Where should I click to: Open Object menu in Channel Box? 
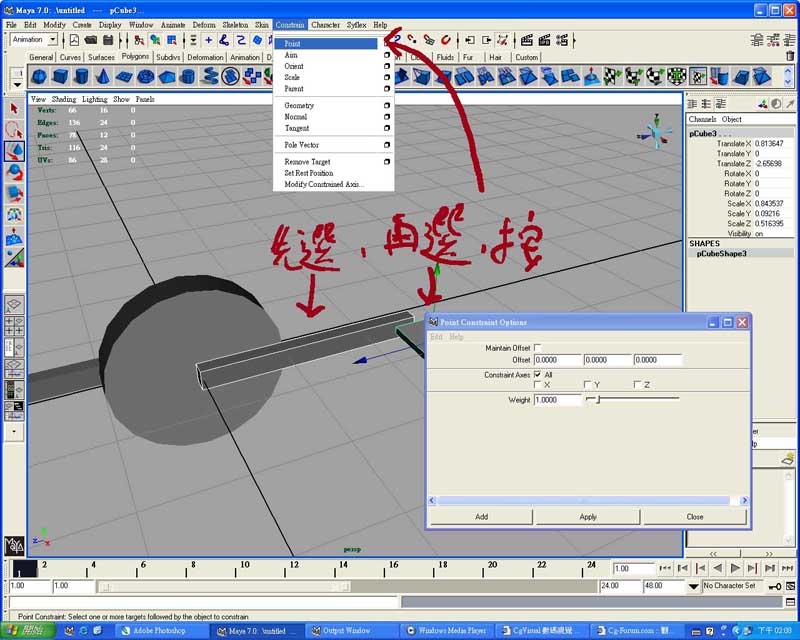pyautogui.click(x=732, y=119)
